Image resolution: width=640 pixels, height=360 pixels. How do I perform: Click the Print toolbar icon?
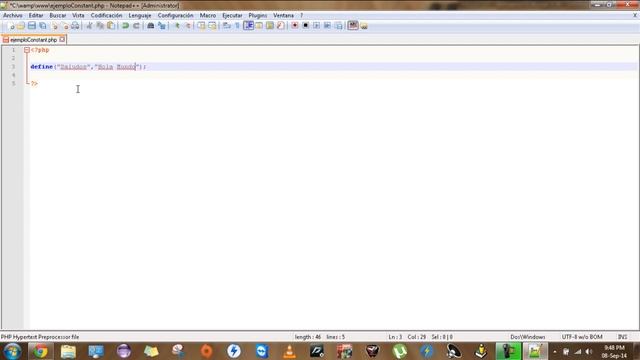point(76,26)
